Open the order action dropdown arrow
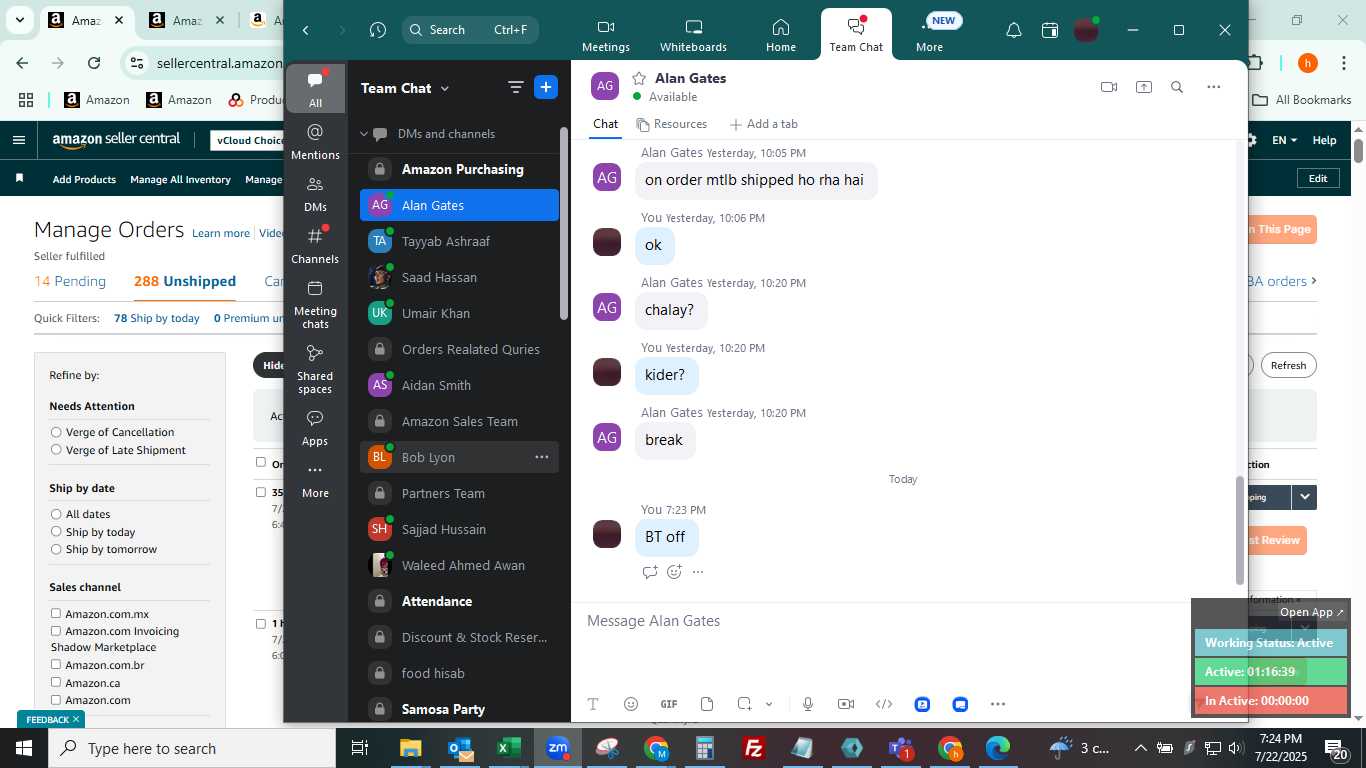Image resolution: width=1366 pixels, height=768 pixels. 1303,497
